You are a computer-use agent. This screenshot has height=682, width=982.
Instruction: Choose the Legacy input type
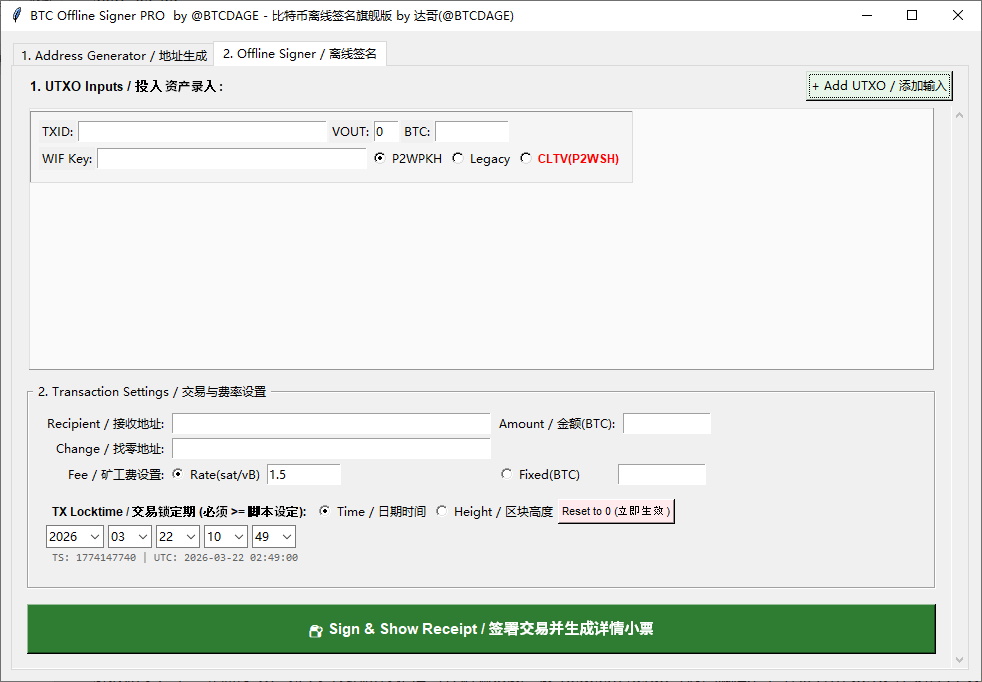pos(458,158)
